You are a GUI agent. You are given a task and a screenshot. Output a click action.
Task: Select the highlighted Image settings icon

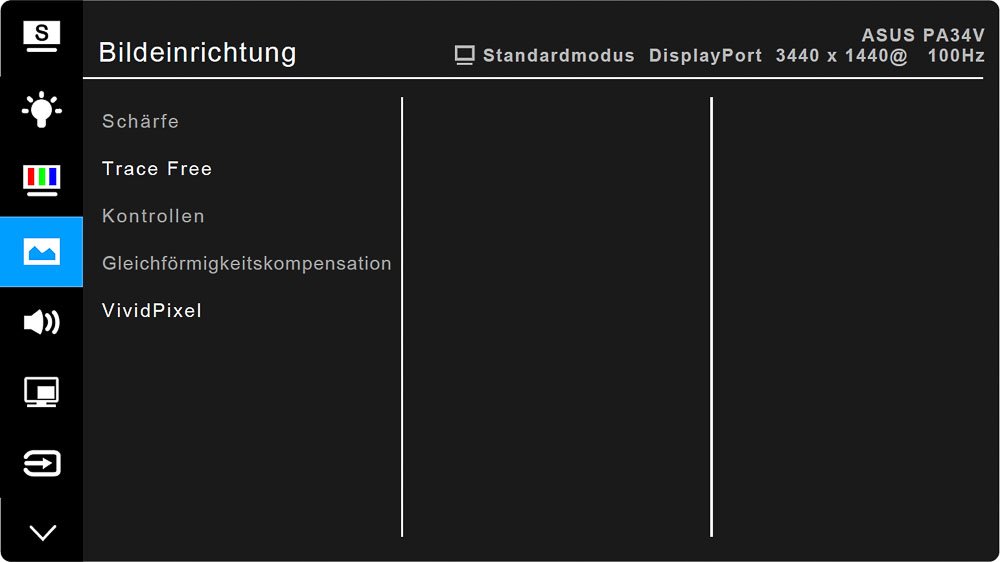coord(41,251)
